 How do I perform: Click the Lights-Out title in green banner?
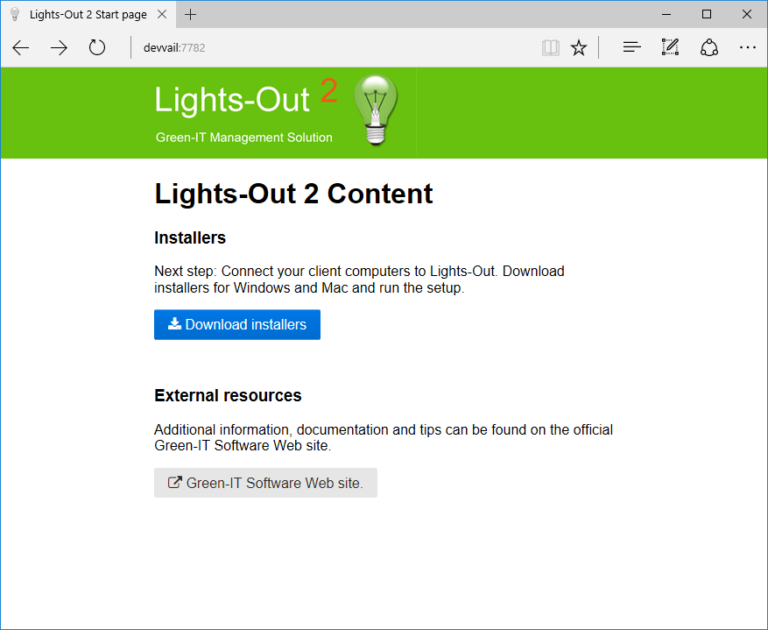point(232,100)
